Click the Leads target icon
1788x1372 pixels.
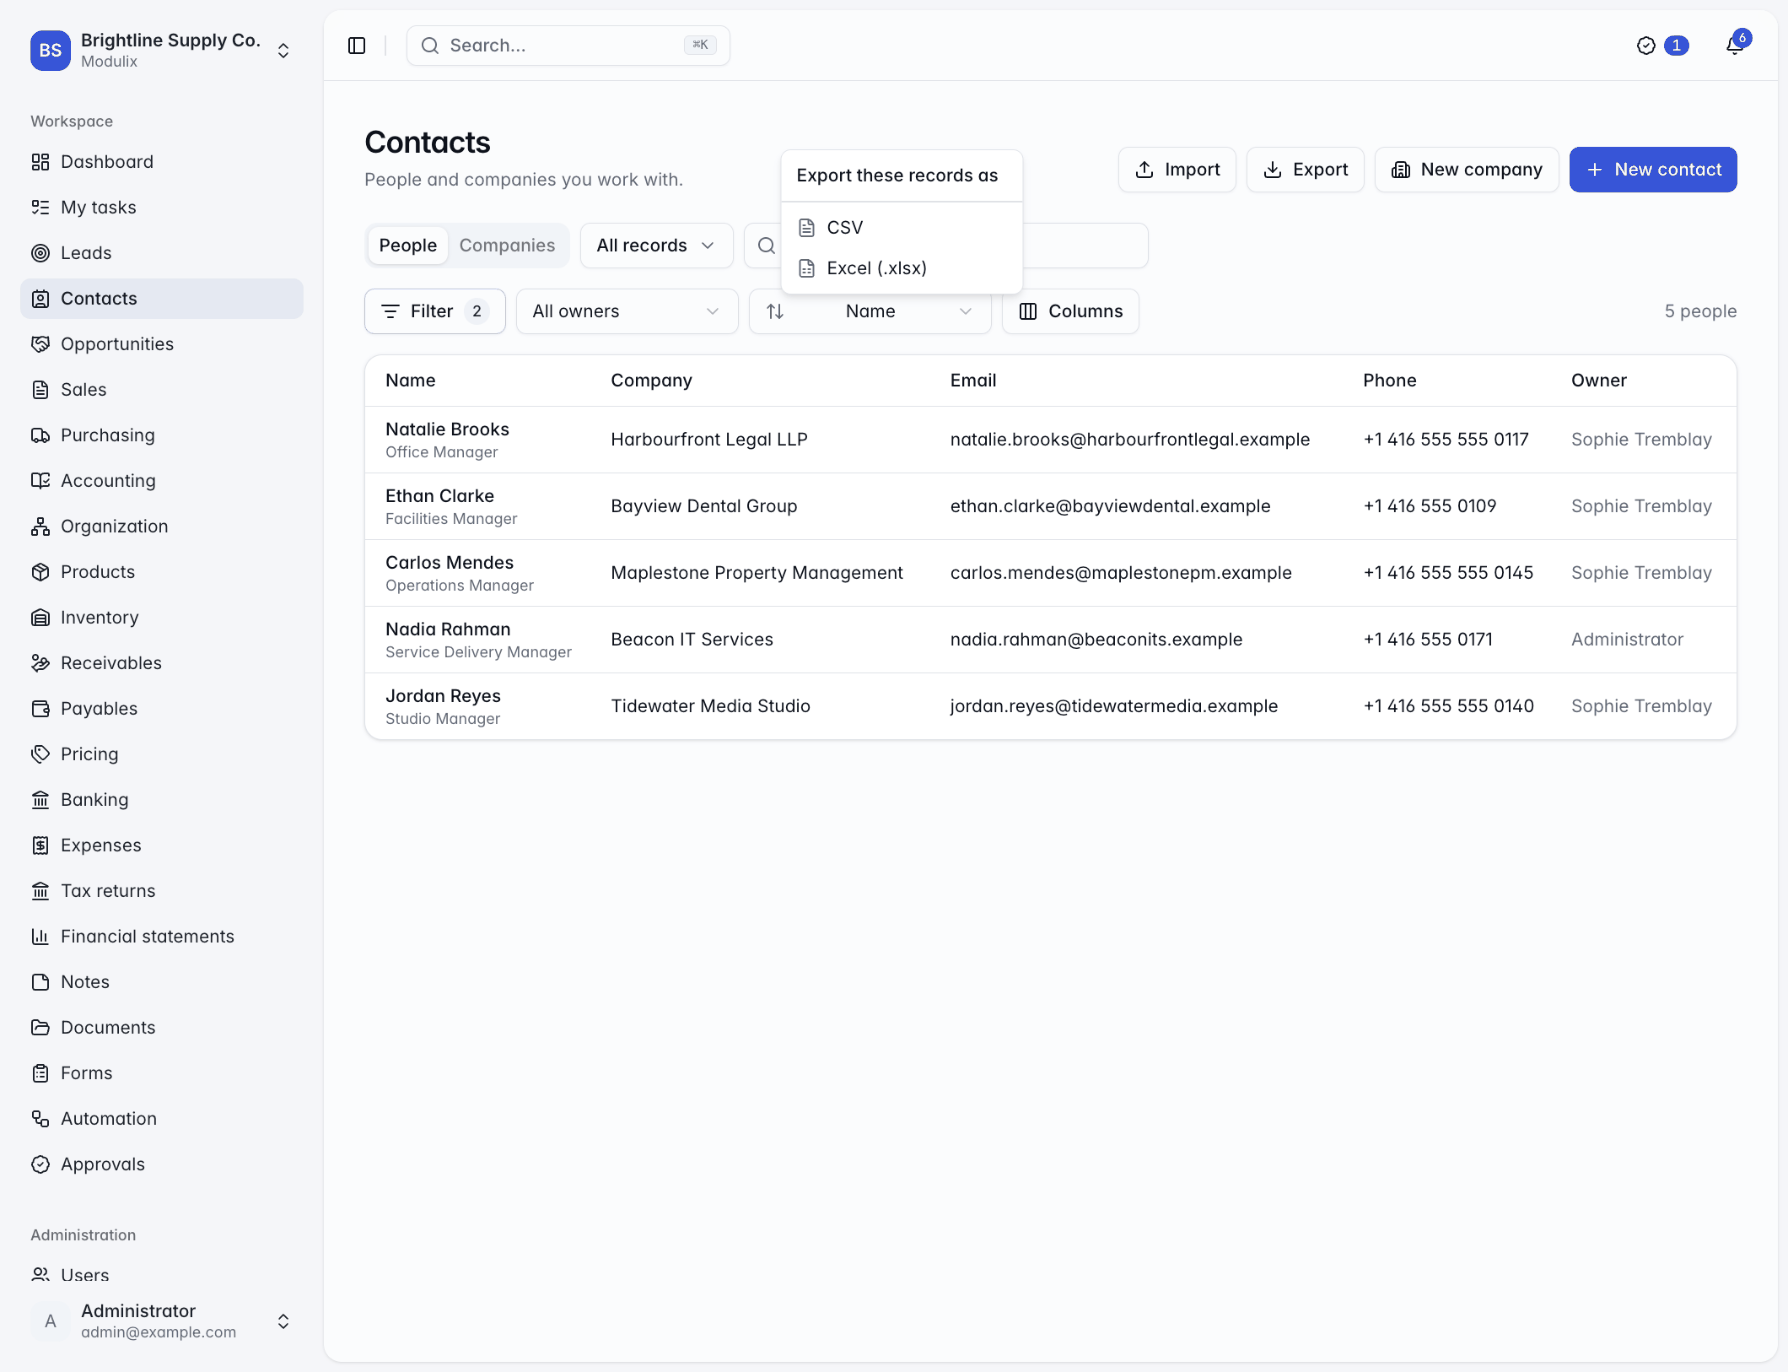[40, 253]
